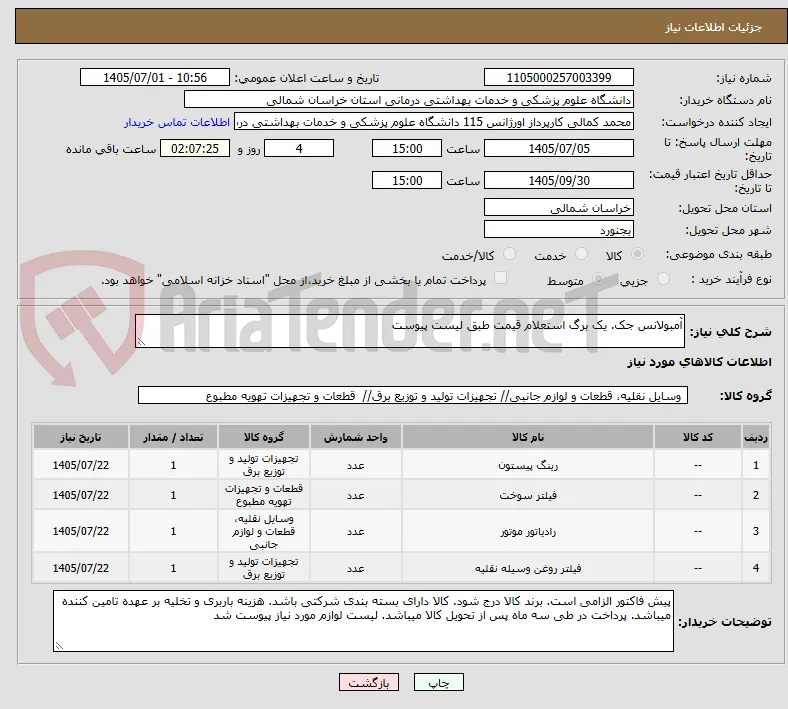Click the چاپ print button
The height and width of the screenshot is (709, 788).
pyautogui.click(x=439, y=682)
